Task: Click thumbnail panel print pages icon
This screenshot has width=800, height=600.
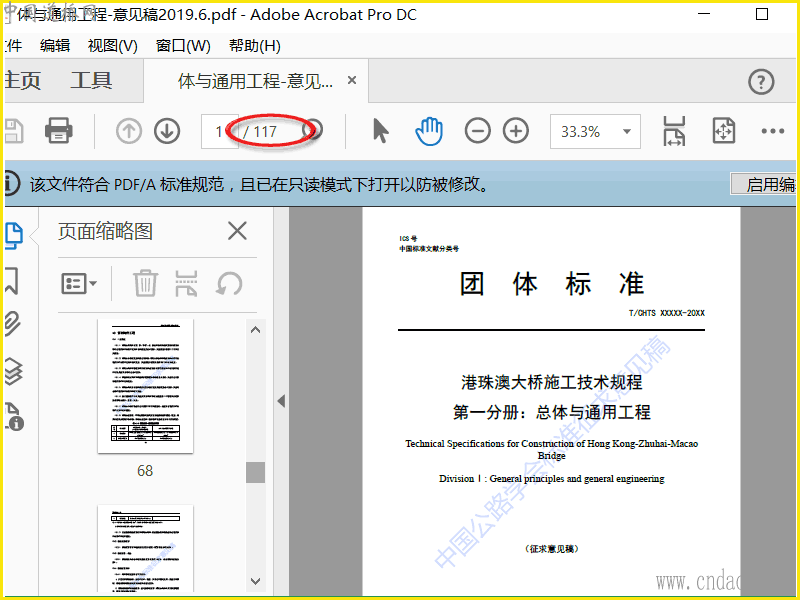Action: click(186, 283)
